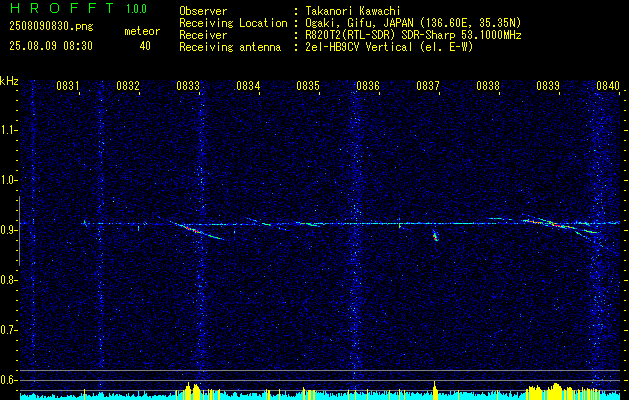Screen dimensions: 629x400
Task: Click the observer name Takanori Kawachi
Action: (353, 11)
